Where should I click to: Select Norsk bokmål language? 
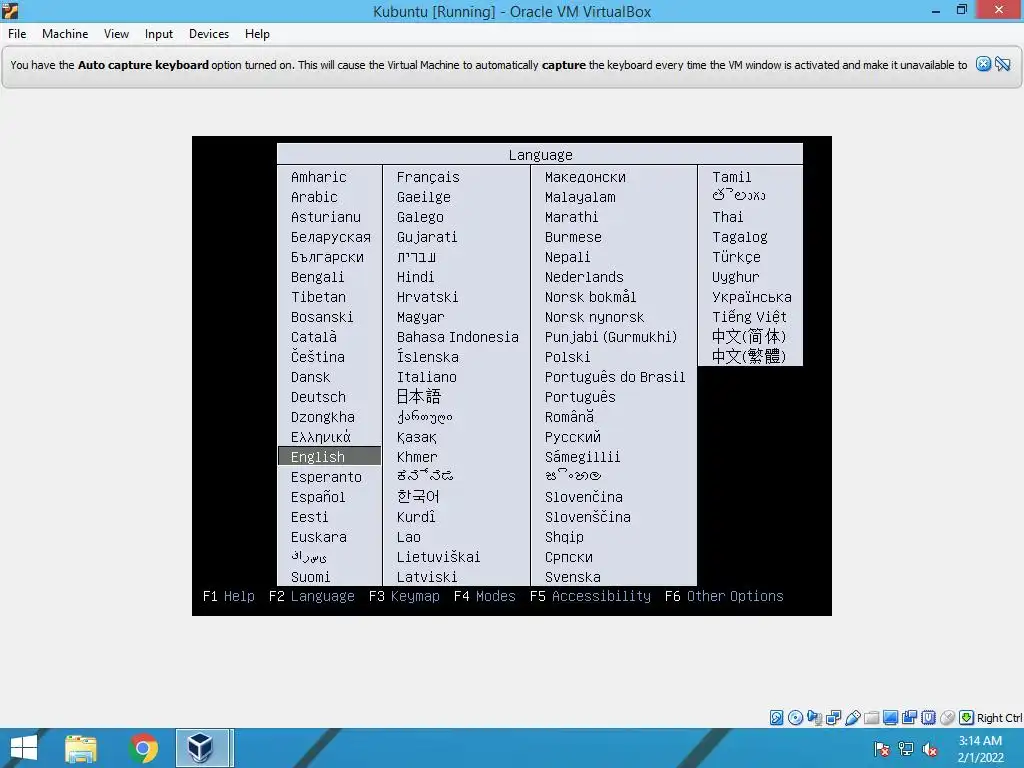[590, 297]
